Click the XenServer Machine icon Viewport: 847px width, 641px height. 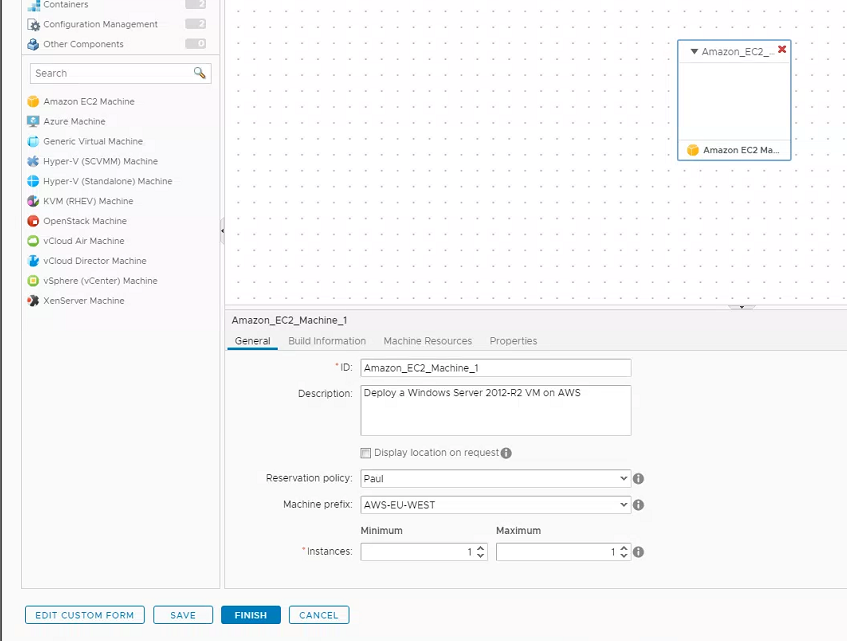(33, 301)
